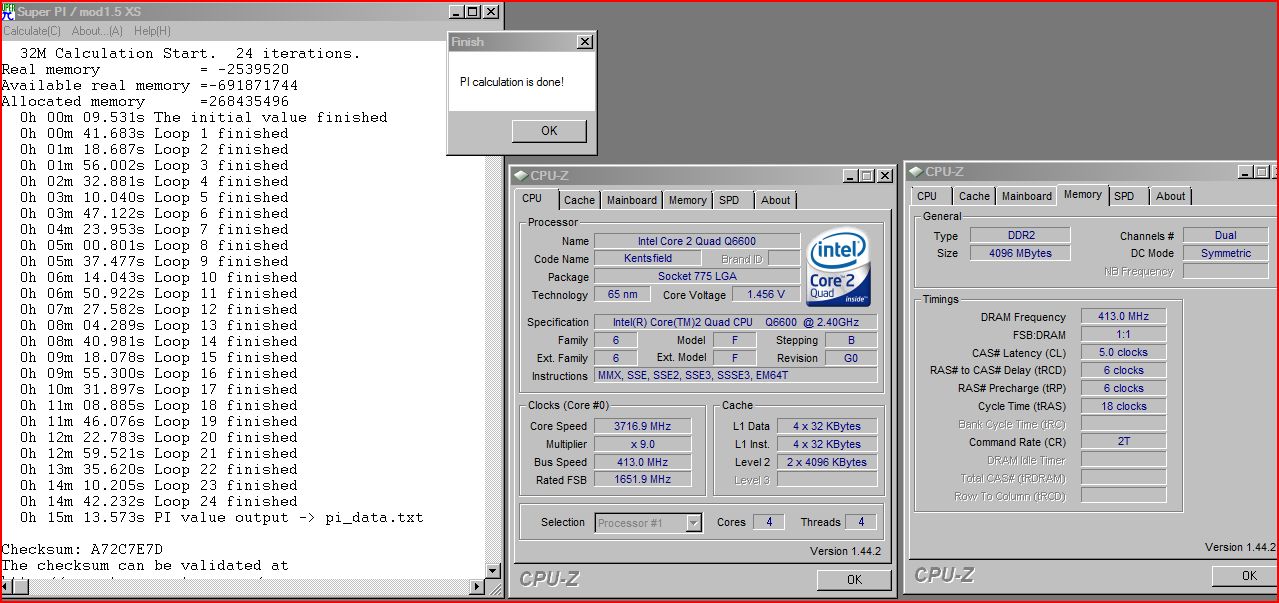
Task: Click the Super PI title bar icon
Action: (x=8, y=12)
